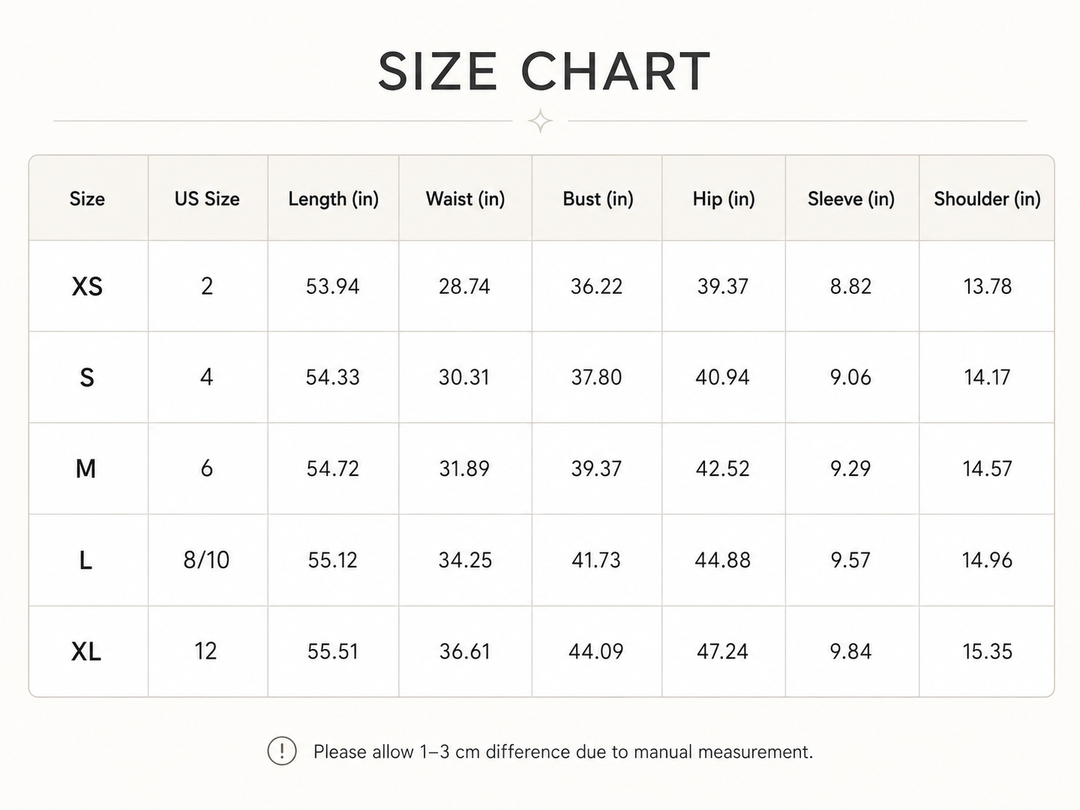Click the Hip (in) column header
This screenshot has height=810, width=1080.
[x=724, y=199]
